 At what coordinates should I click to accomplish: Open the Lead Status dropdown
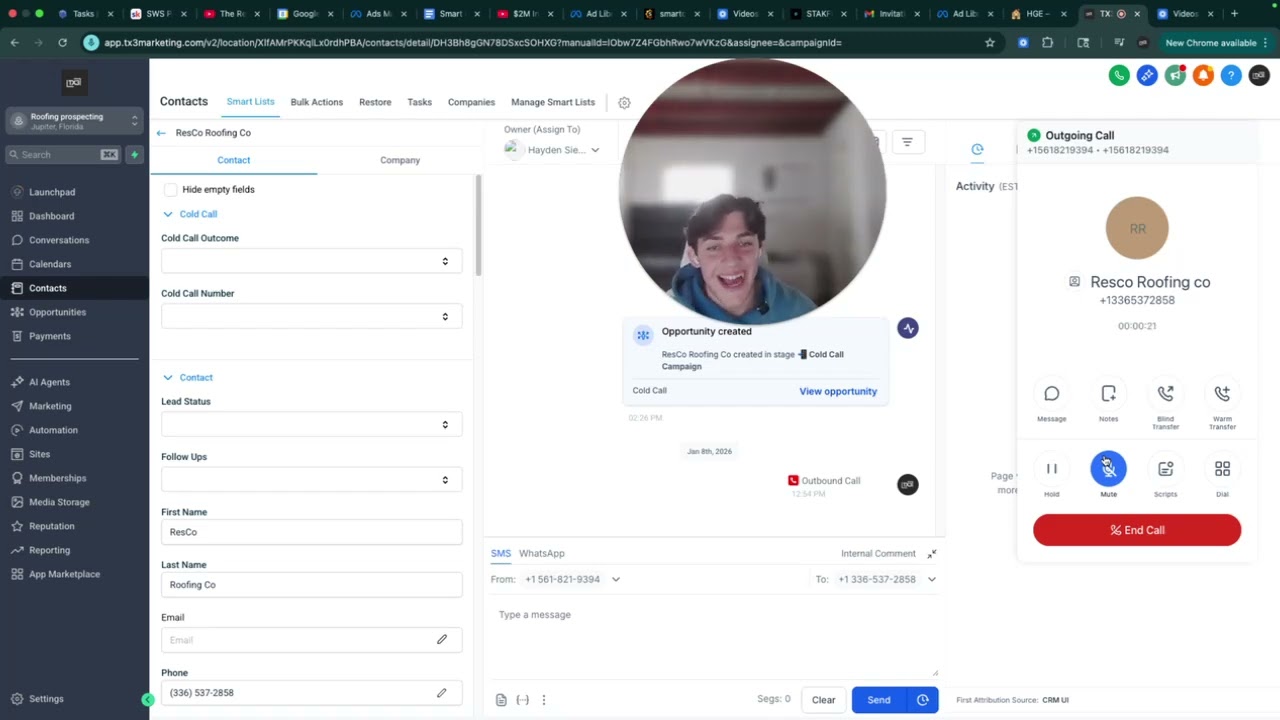click(312, 424)
